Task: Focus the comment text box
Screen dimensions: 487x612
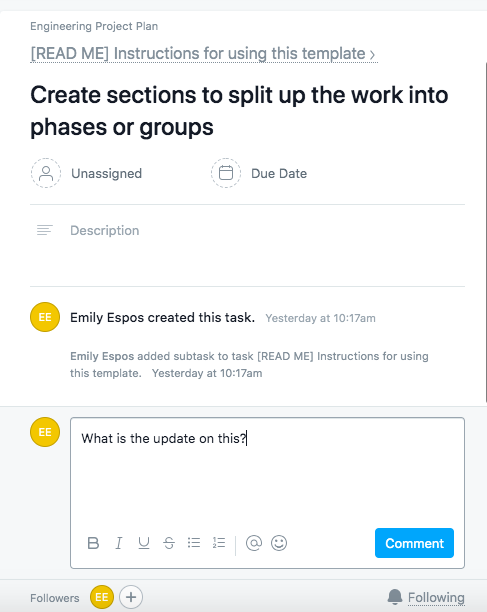Action: point(267,473)
